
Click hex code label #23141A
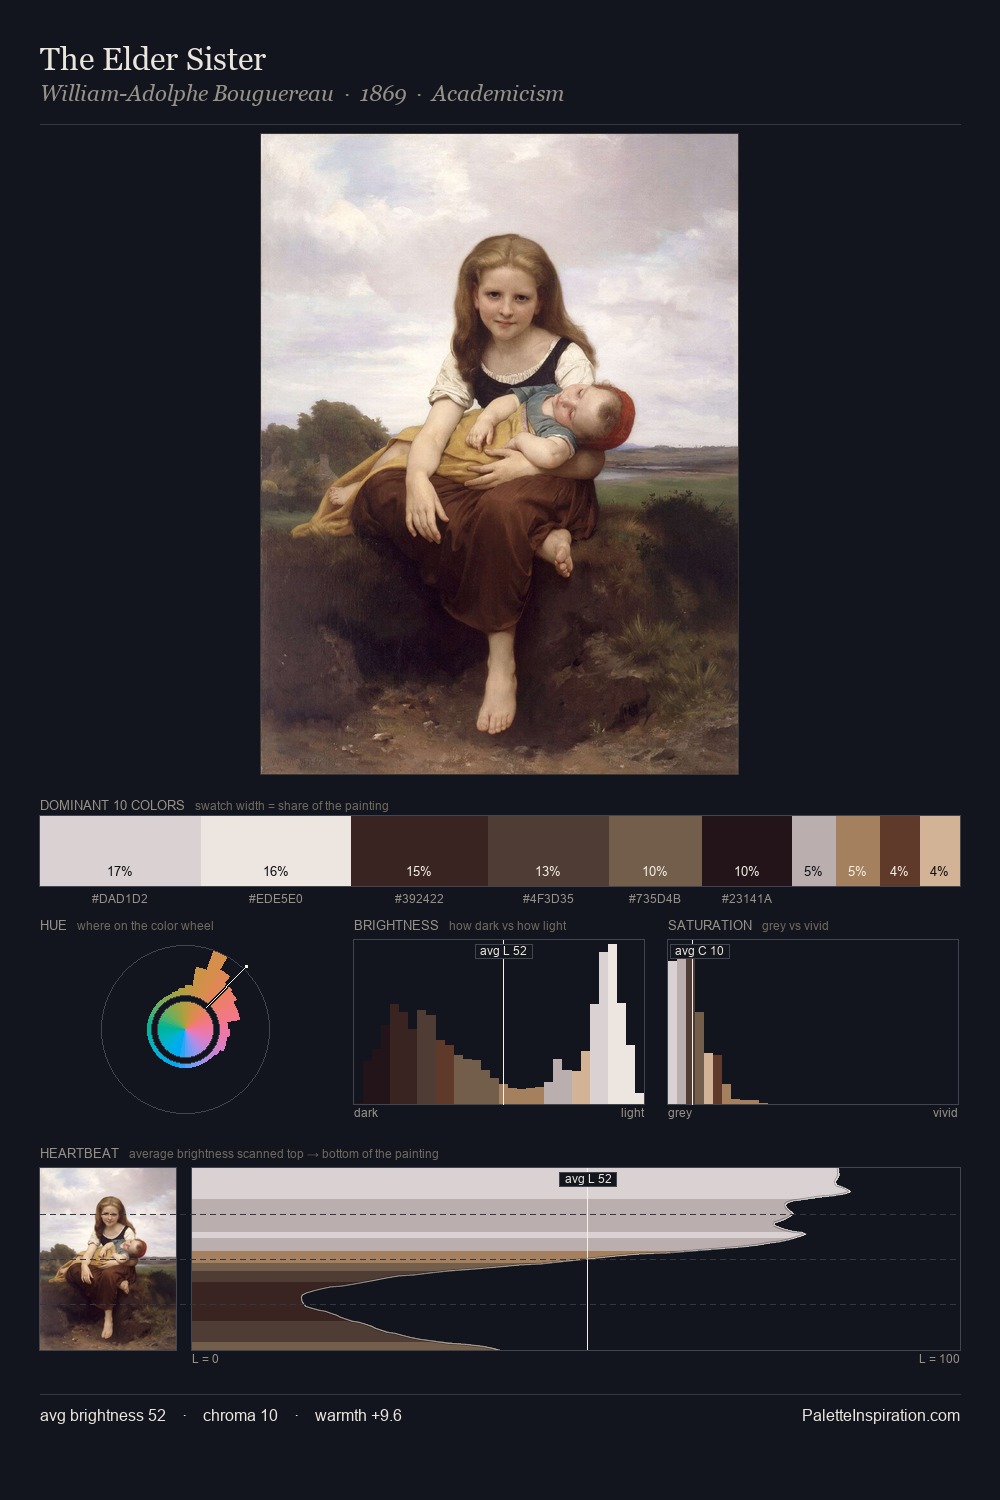747,899
